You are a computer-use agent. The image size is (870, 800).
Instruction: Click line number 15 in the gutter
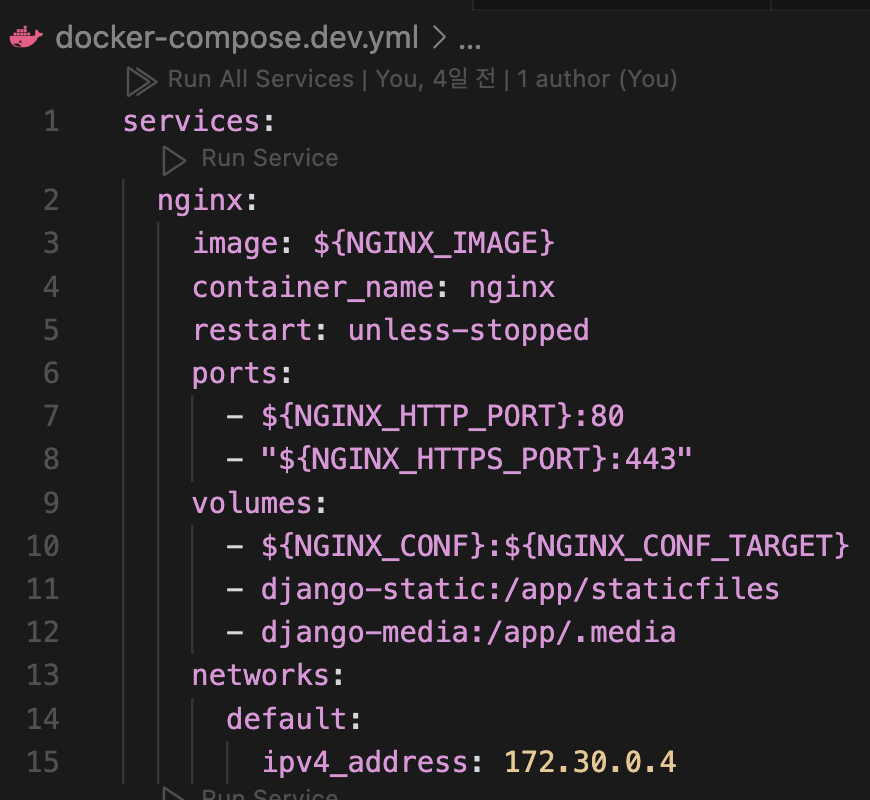click(x=43, y=762)
